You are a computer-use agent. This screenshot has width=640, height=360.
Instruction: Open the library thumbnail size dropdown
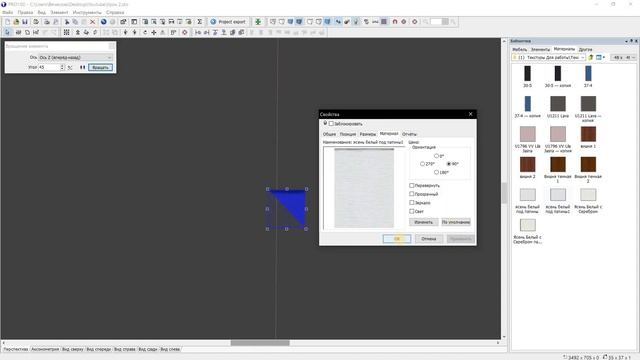(x=624, y=58)
